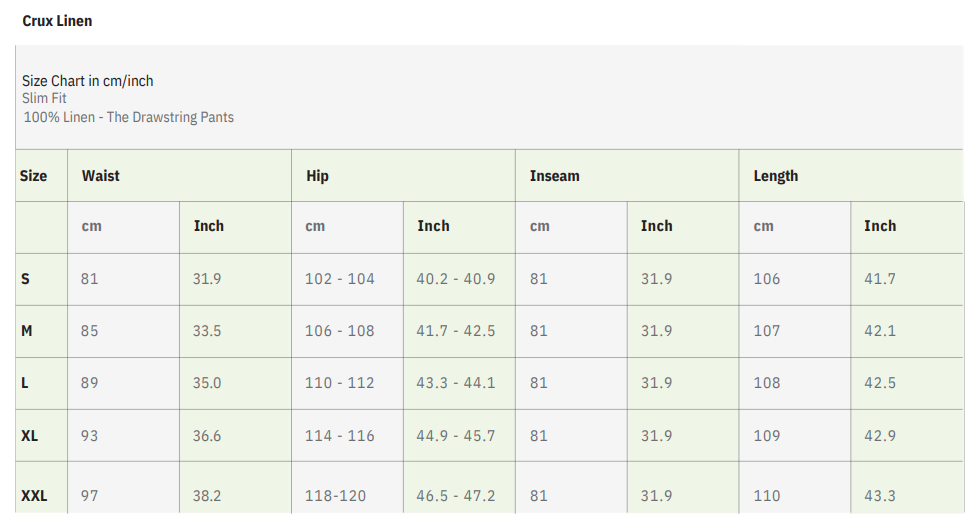Click the Inseam column header
This screenshot has height=528, width=980.
pos(555,176)
